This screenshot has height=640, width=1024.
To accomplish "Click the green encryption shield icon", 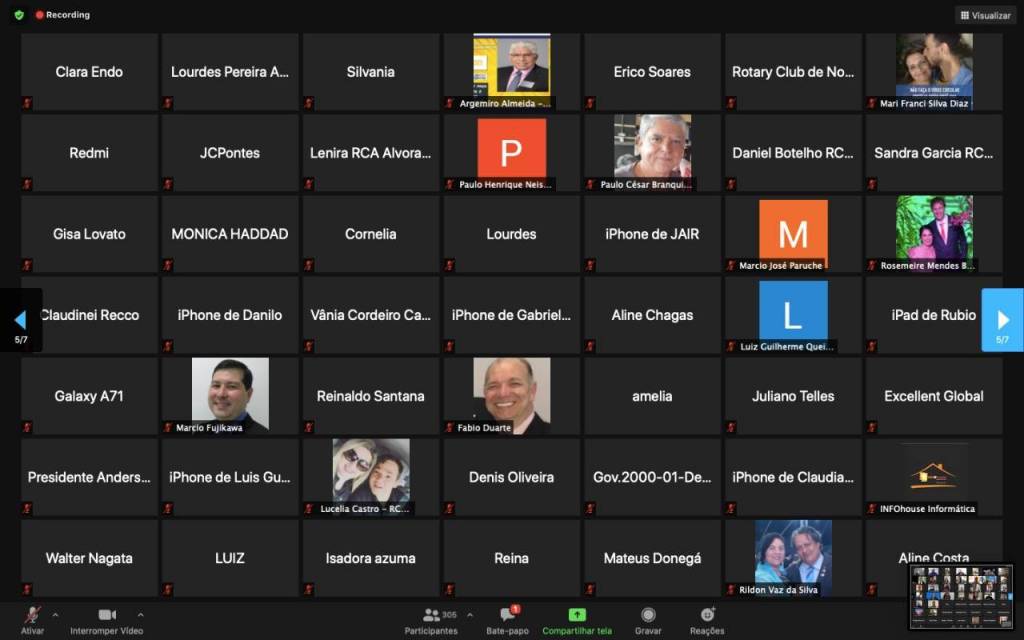I will click(x=18, y=15).
